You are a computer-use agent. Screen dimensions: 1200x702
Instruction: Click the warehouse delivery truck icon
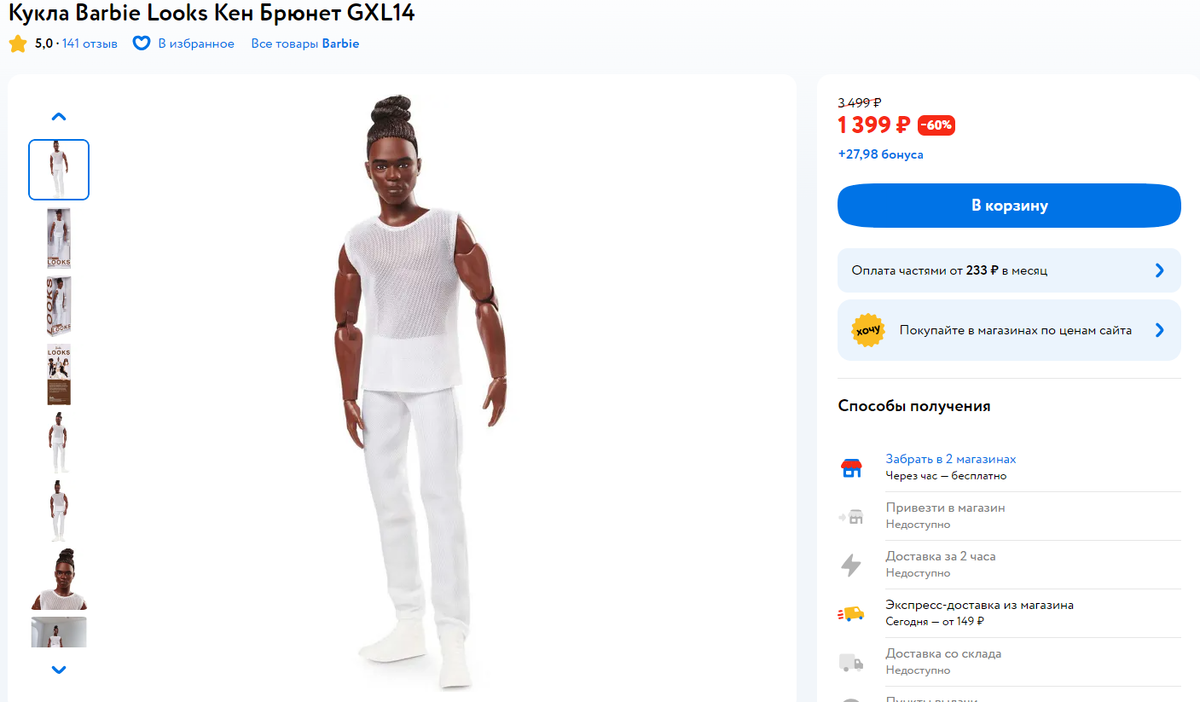pyautogui.click(x=851, y=662)
